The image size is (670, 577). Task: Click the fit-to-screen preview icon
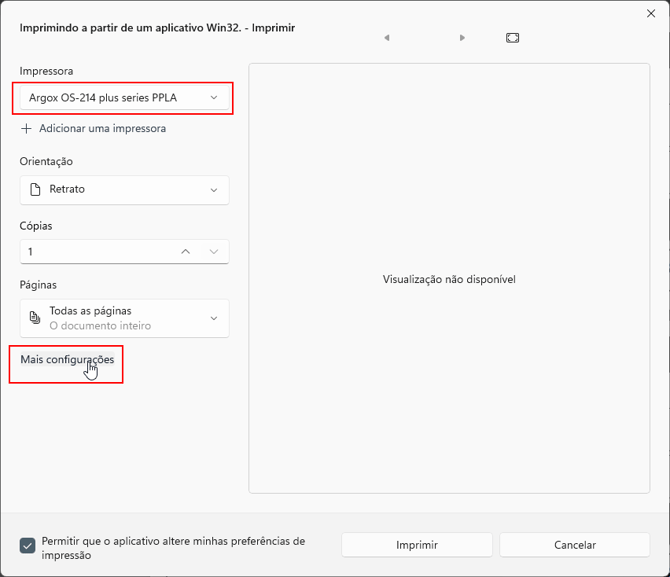(x=512, y=38)
